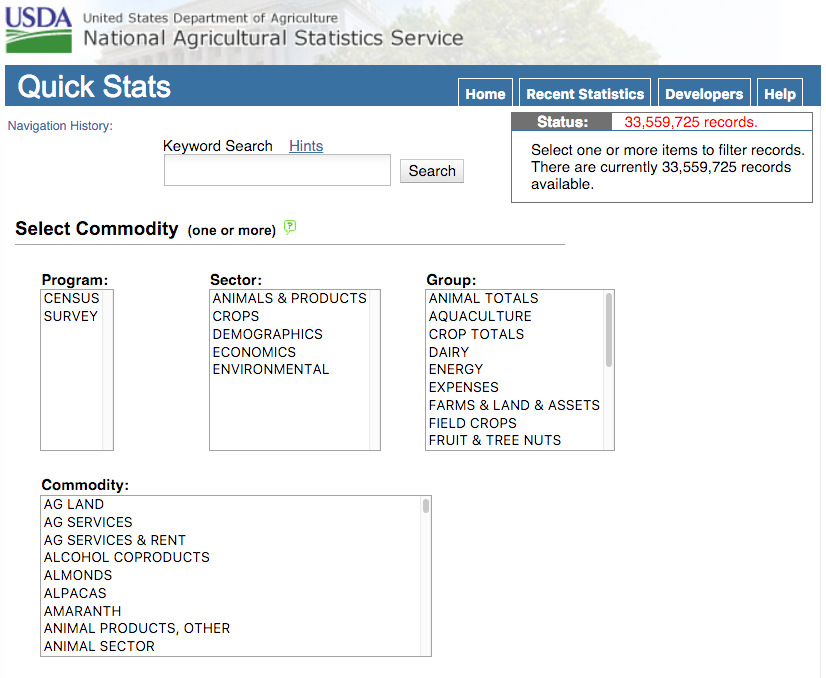The image size is (826, 678).
Task: Select DAIRY group
Action: [515, 352]
